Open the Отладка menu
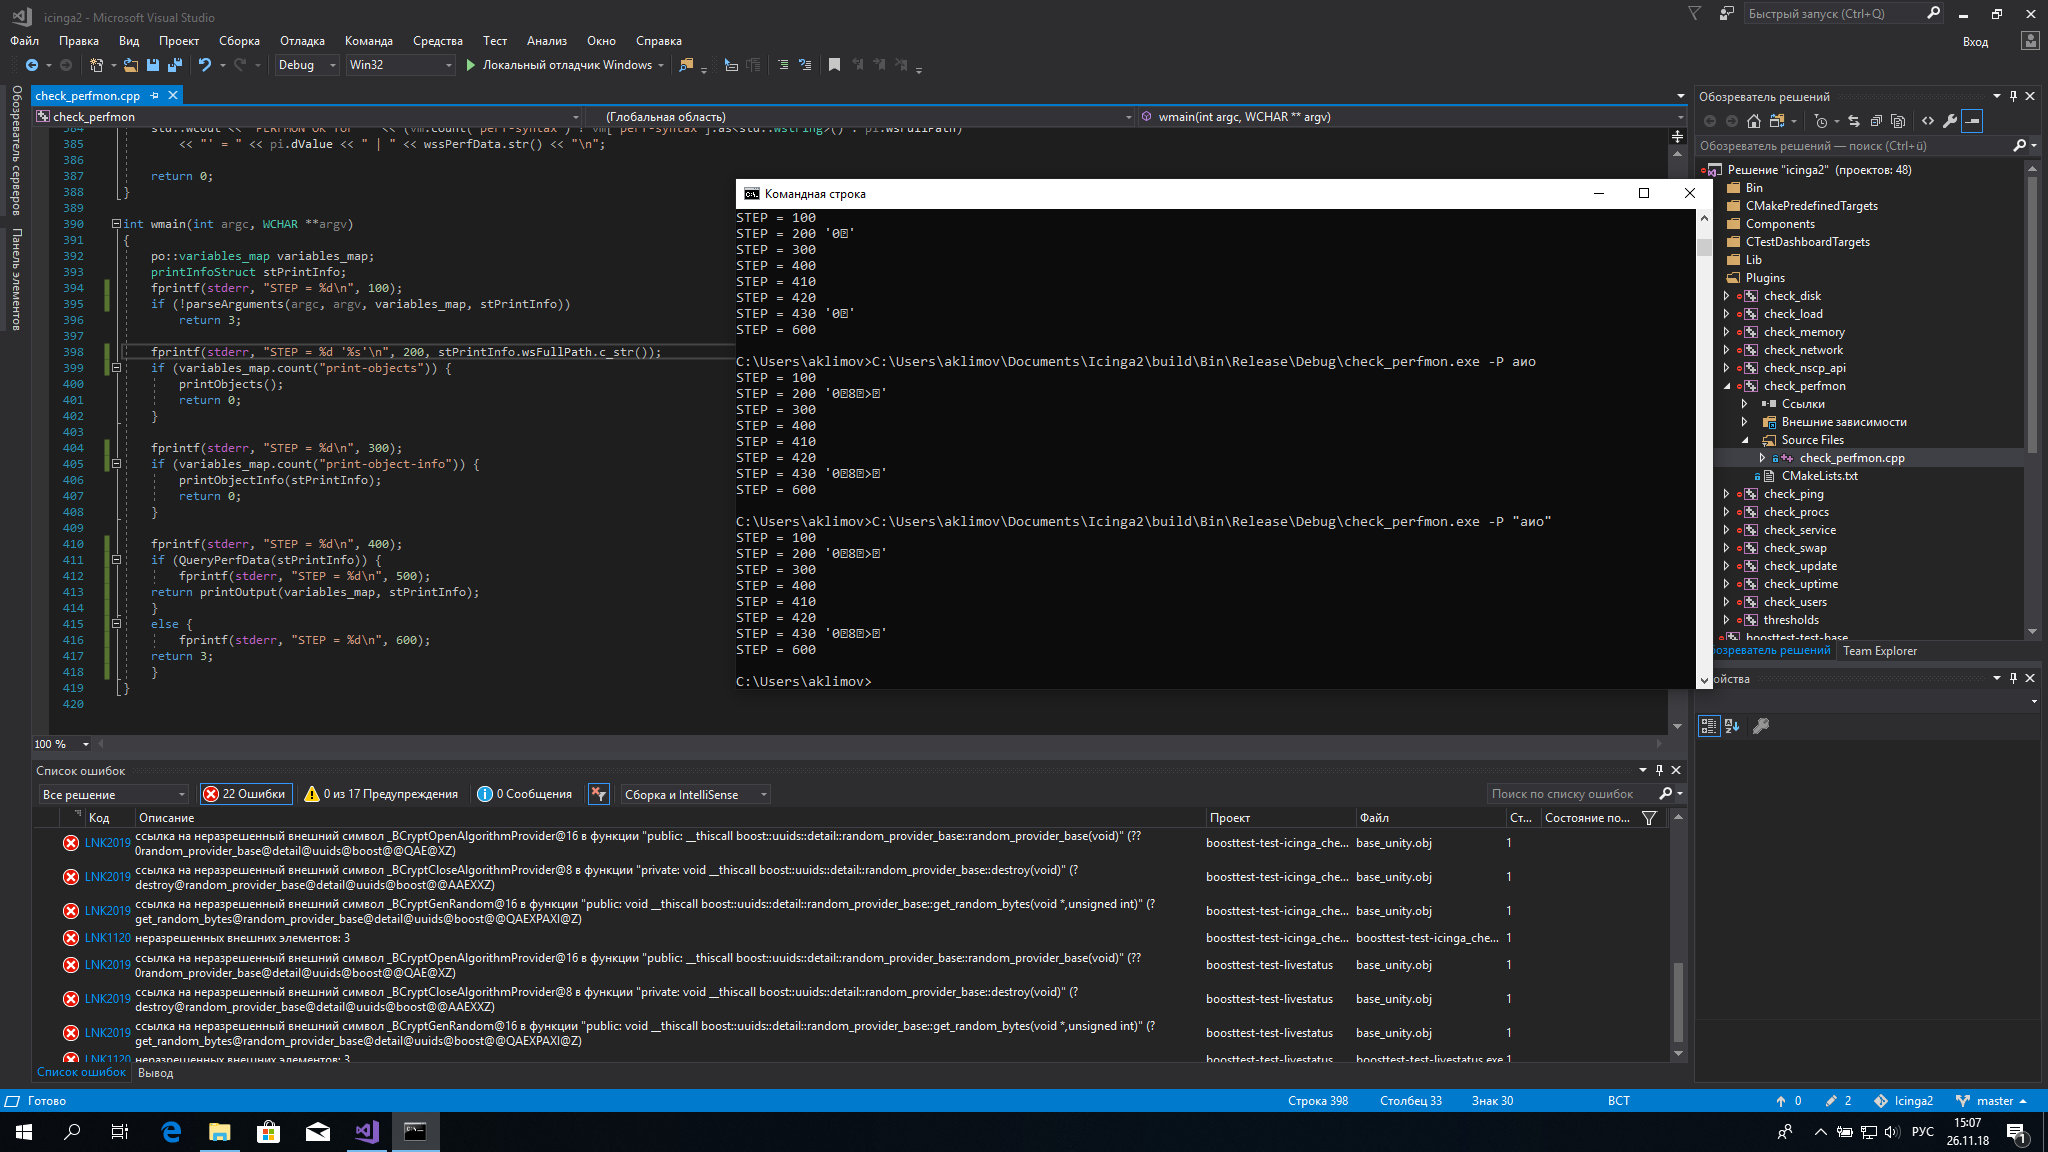Image resolution: width=2048 pixels, height=1152 pixels. [302, 41]
